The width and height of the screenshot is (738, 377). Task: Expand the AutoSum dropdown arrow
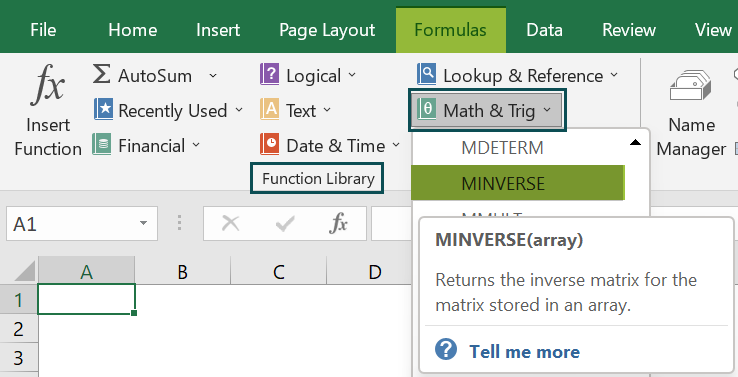[x=213, y=75]
